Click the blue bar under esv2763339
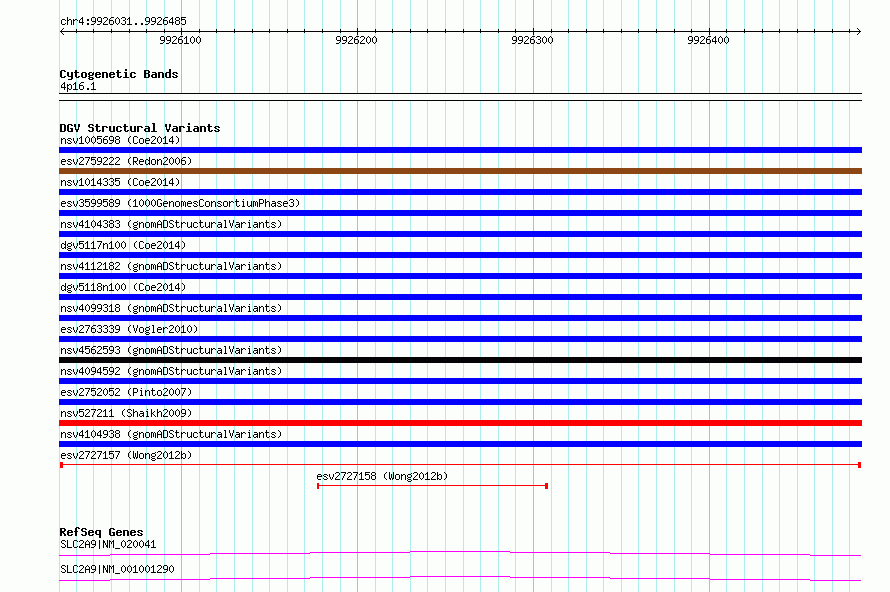This screenshot has width=890, height=592. click(460, 339)
